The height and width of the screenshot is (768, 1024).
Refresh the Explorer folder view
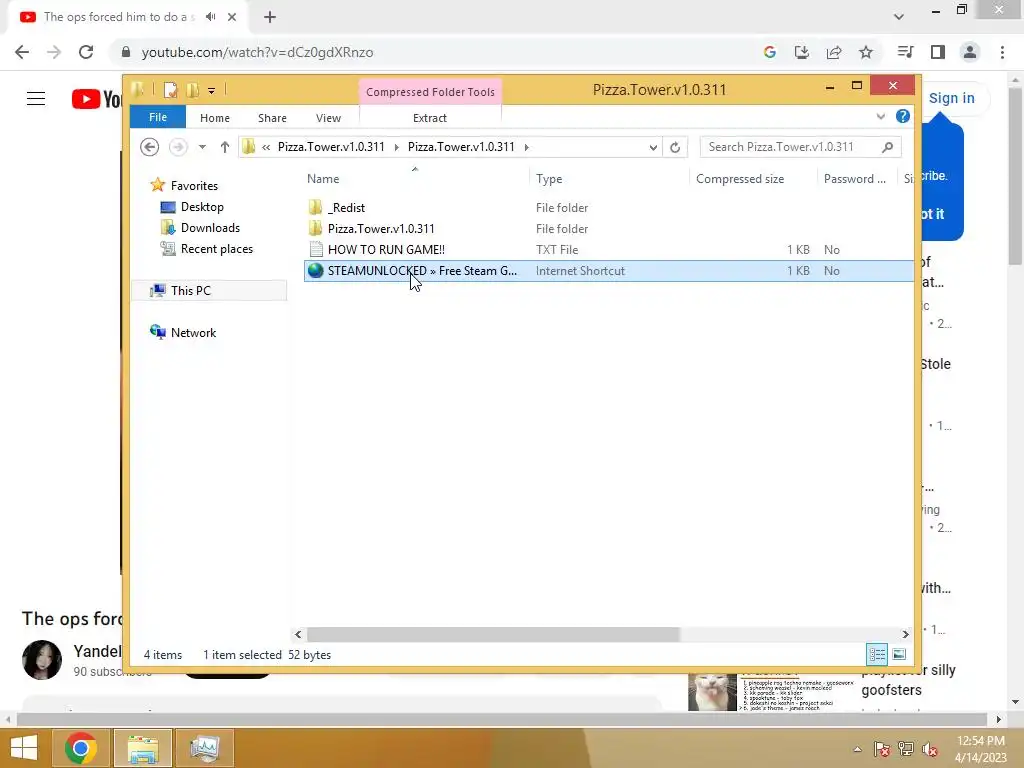coord(675,147)
